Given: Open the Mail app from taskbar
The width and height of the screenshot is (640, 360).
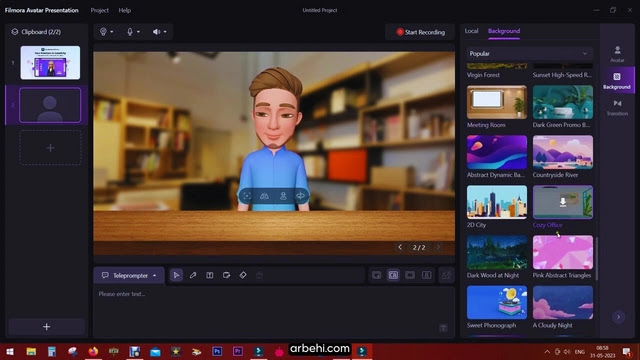Looking at the screenshot, I should click(x=155, y=351).
